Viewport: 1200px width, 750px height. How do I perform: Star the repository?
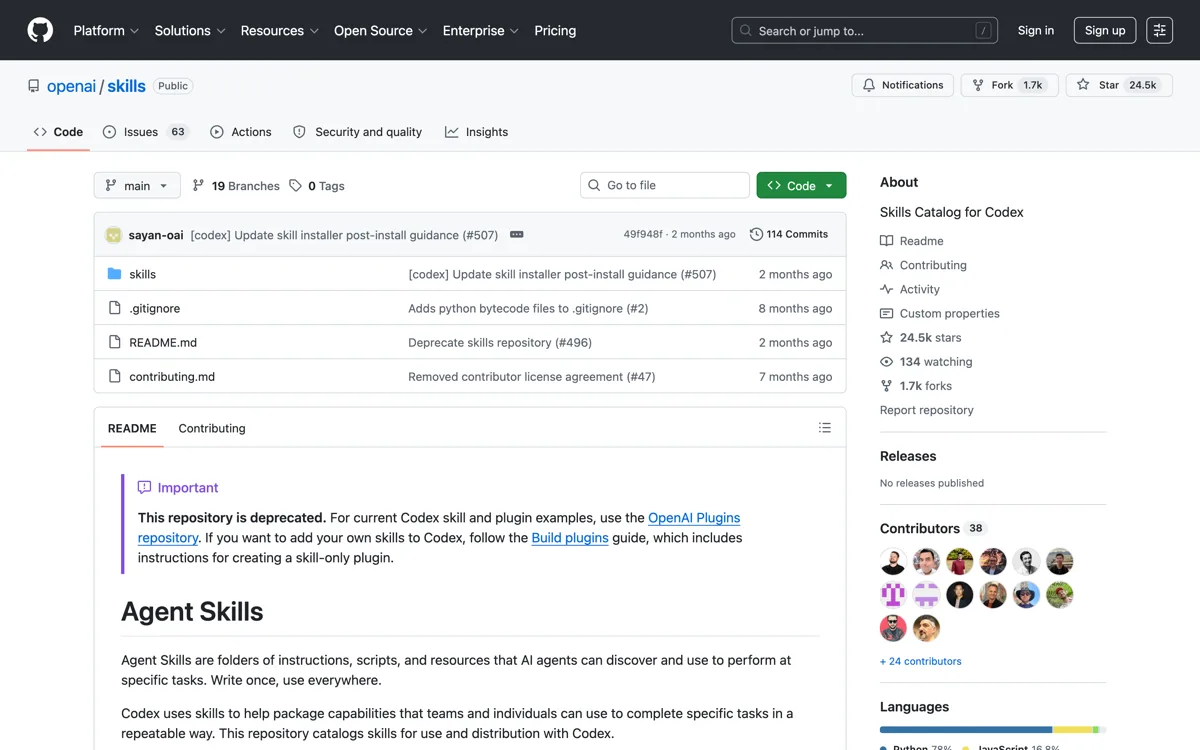click(x=1118, y=85)
